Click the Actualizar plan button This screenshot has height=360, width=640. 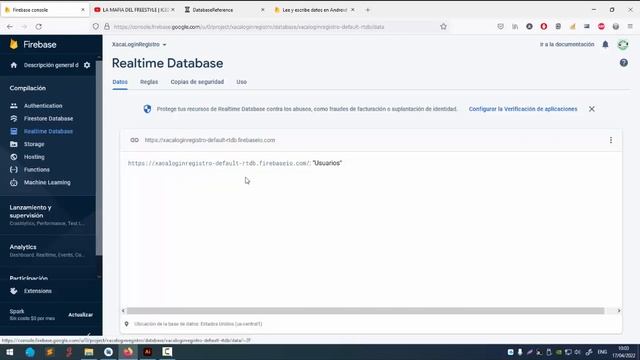tap(80, 315)
